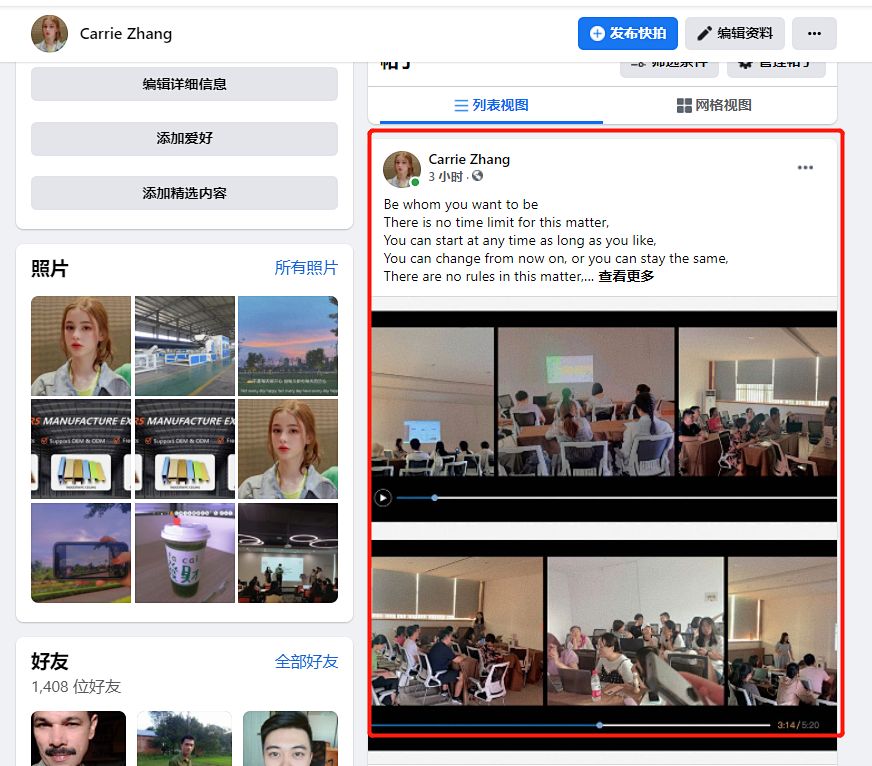The image size is (872, 766).
Task: Open the coffee cup photo thumbnail
Action: click(x=184, y=552)
